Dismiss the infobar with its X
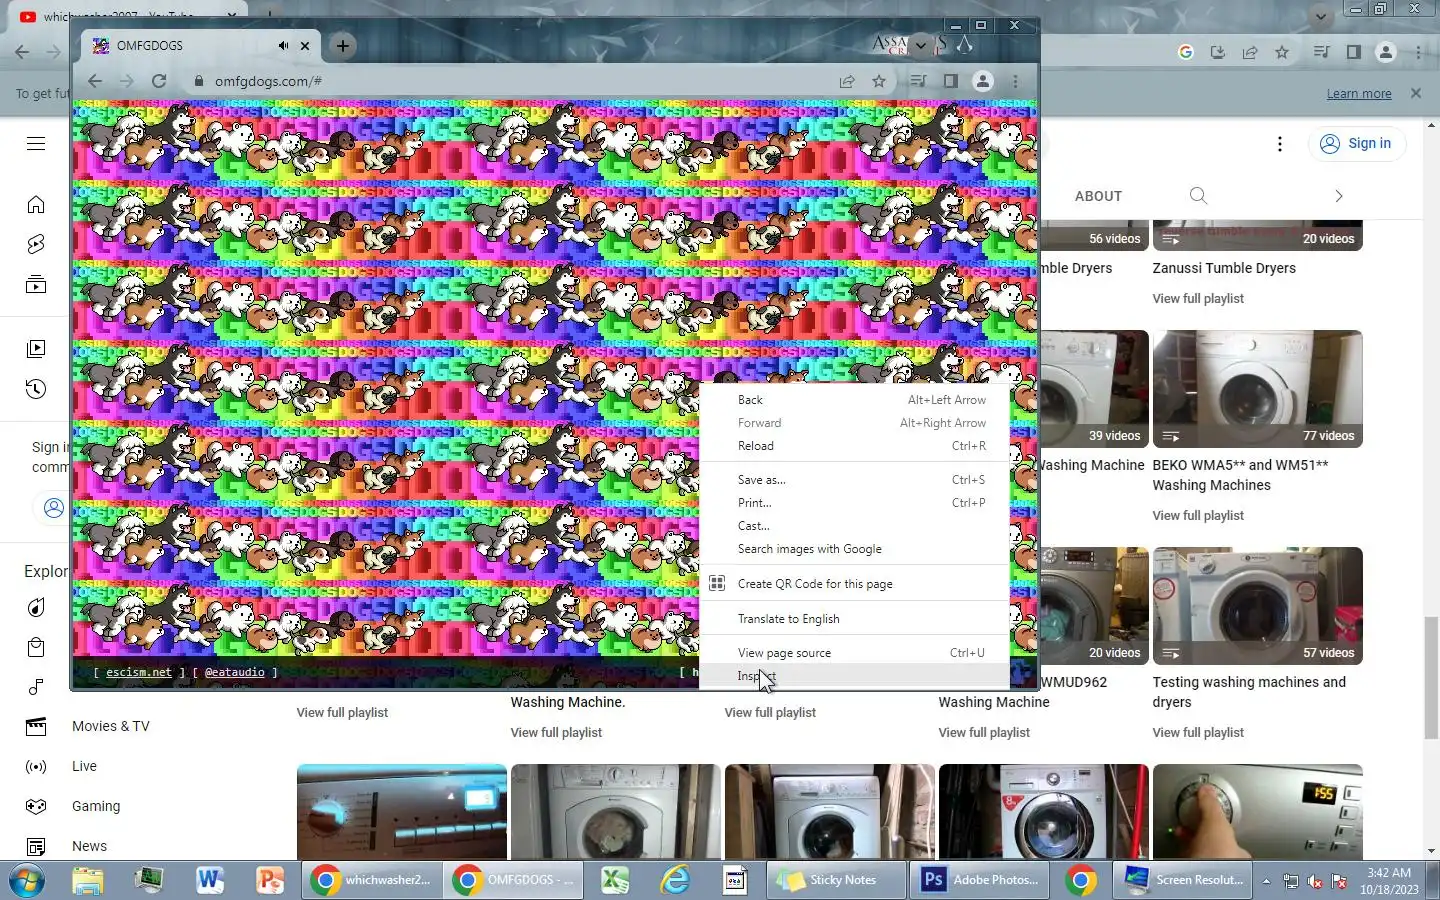This screenshot has height=900, width=1440. coord(1415,93)
